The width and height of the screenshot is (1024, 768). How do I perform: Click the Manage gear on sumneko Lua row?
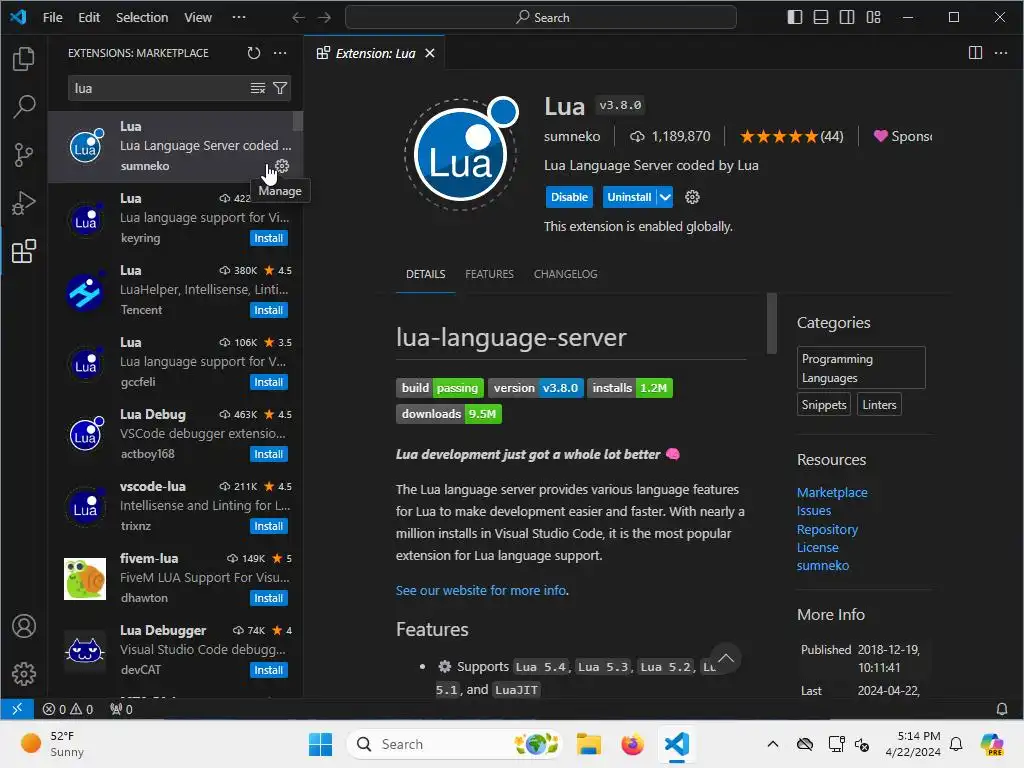(282, 166)
